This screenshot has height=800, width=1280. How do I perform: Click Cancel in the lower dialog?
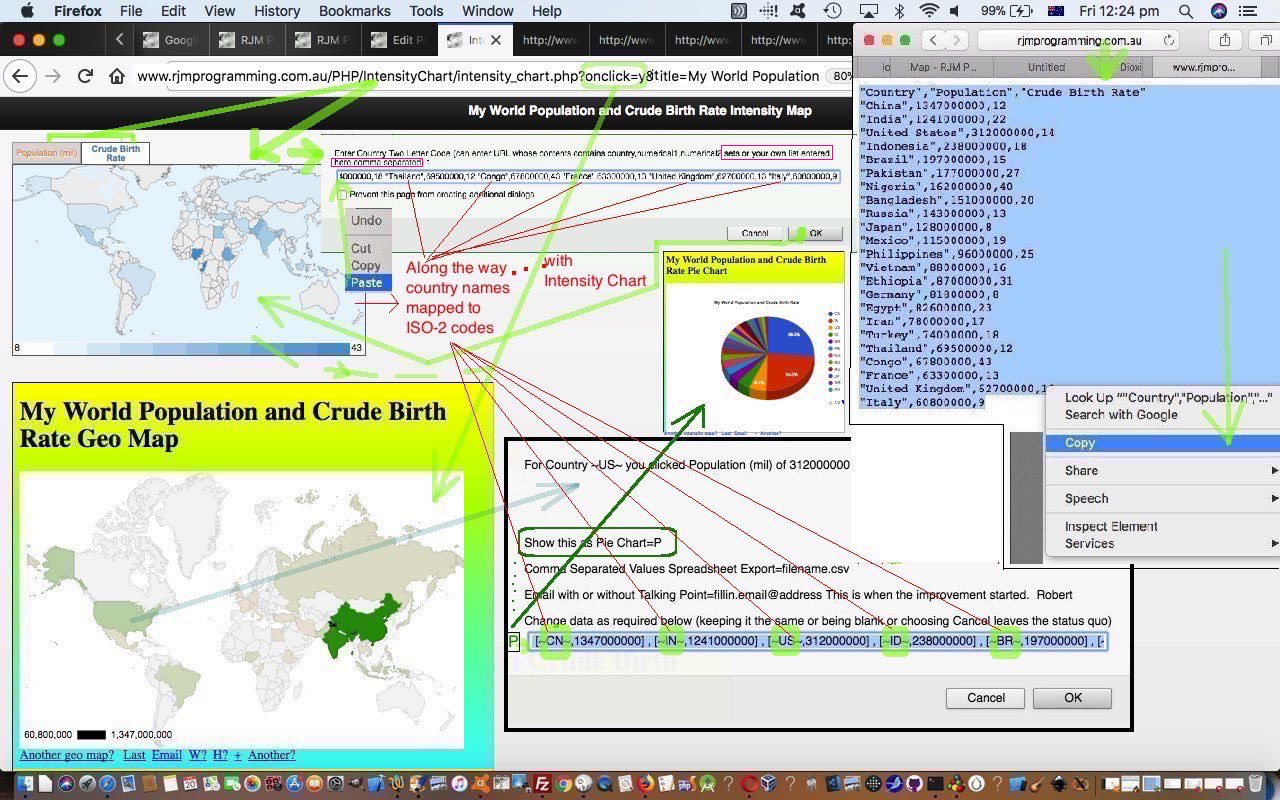(x=985, y=698)
